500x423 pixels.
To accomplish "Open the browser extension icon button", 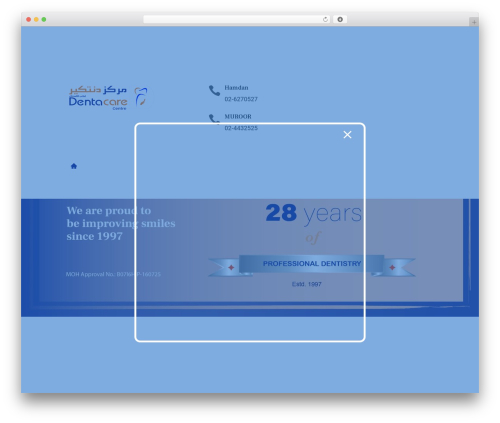I will click(x=340, y=19).
